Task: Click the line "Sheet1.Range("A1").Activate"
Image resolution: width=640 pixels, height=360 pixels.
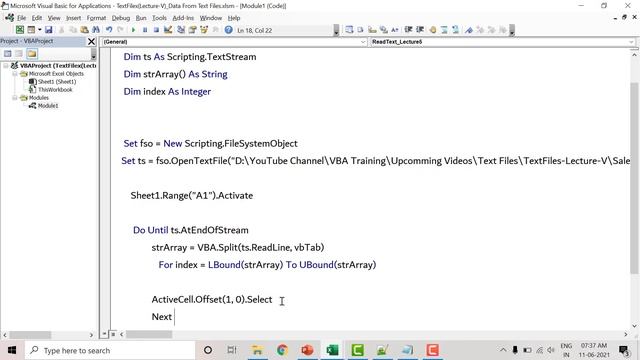Action: coord(191,196)
